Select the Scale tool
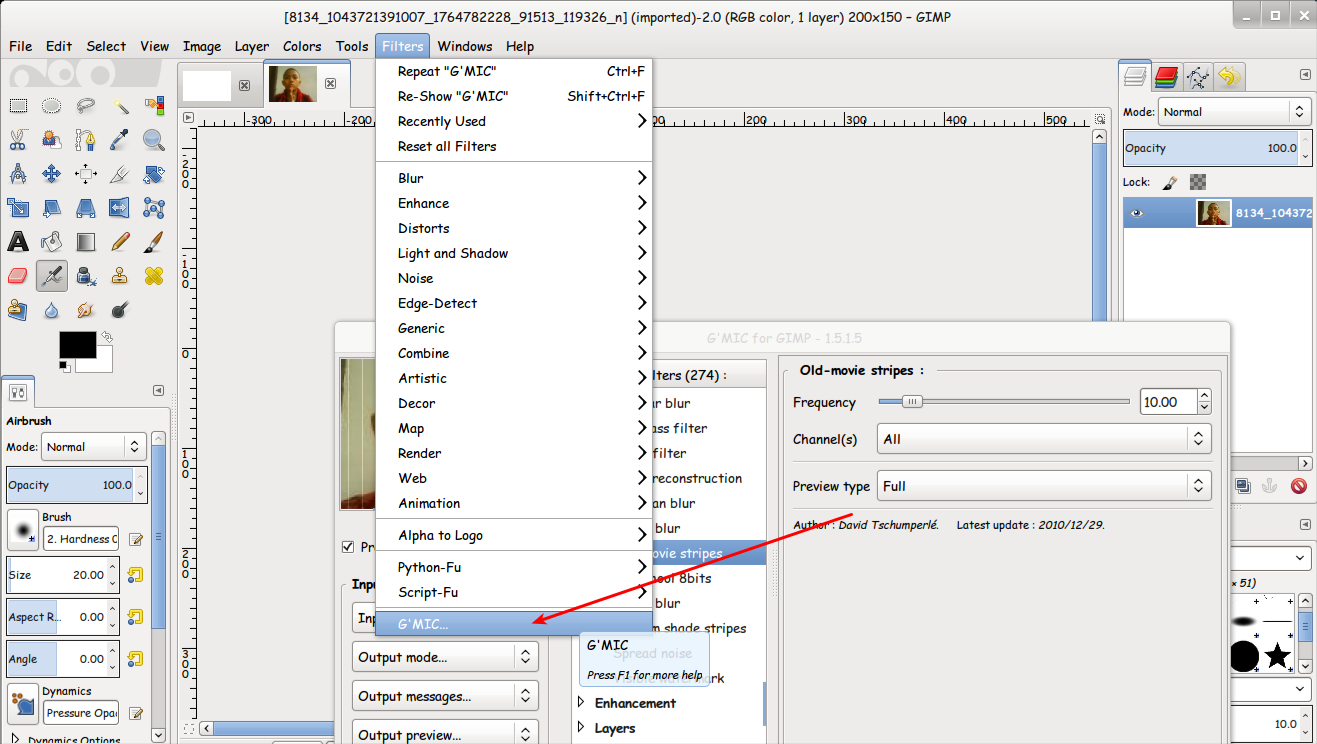This screenshot has width=1317, height=744. pyautogui.click(x=18, y=207)
